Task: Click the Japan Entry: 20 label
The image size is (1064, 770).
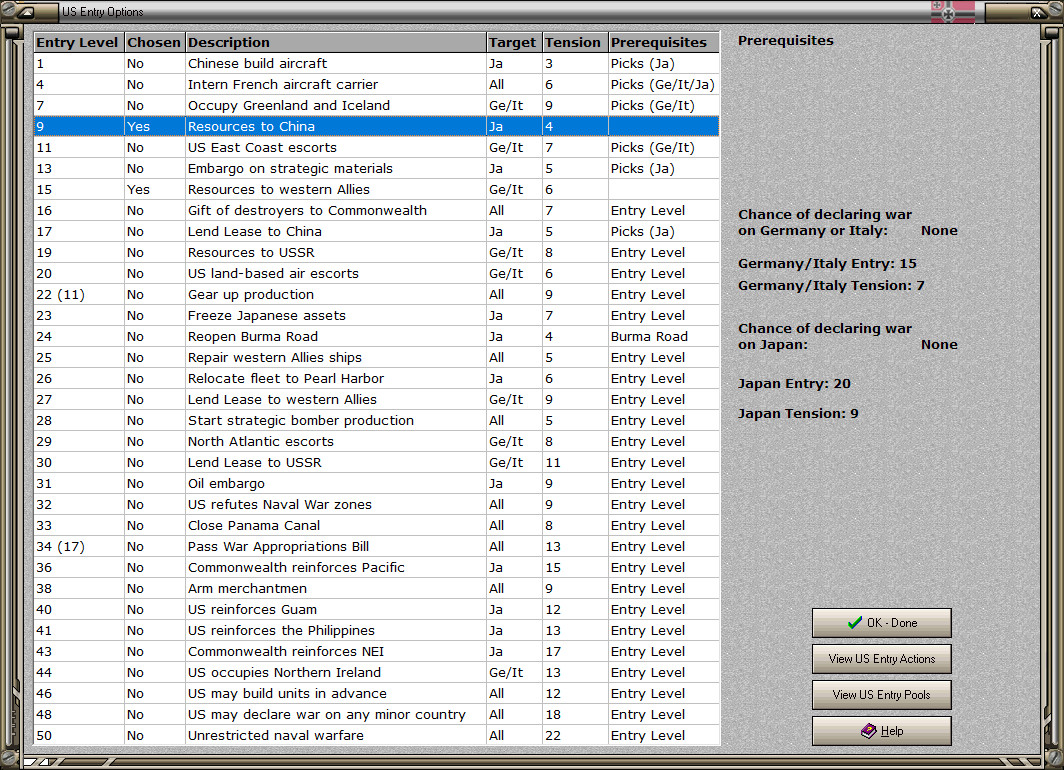Action: tap(794, 384)
